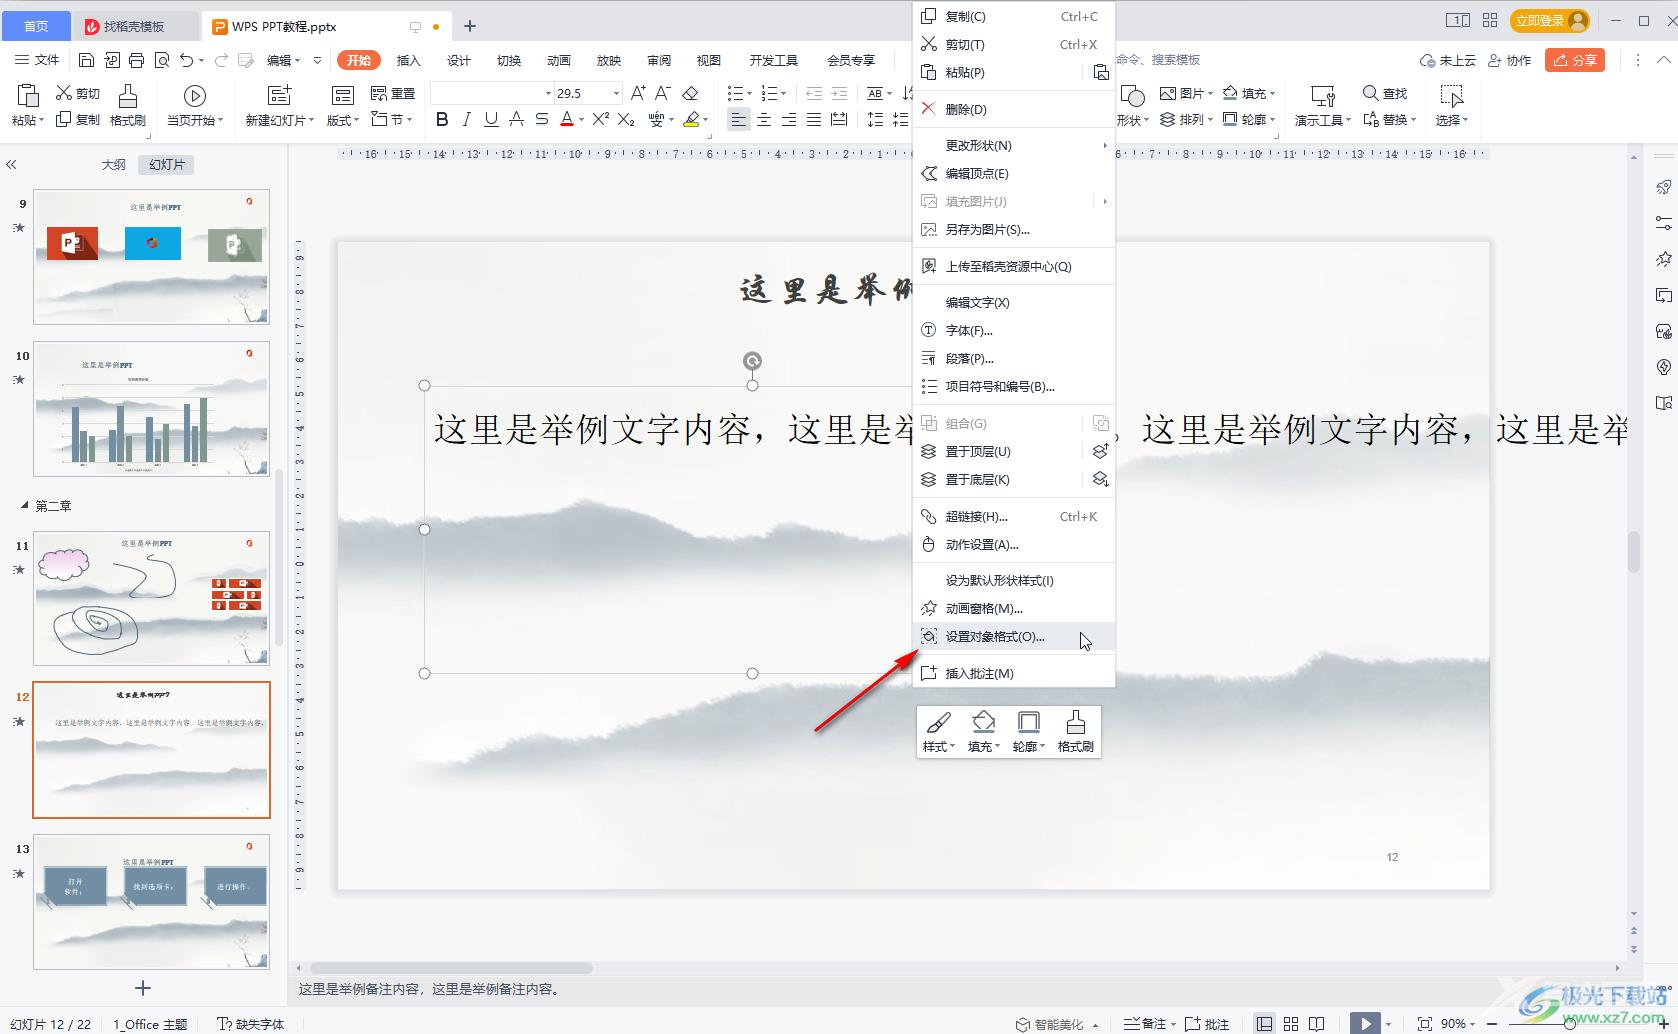Toggle Underline formatting
This screenshot has width=1678, height=1034.
coord(491,119)
